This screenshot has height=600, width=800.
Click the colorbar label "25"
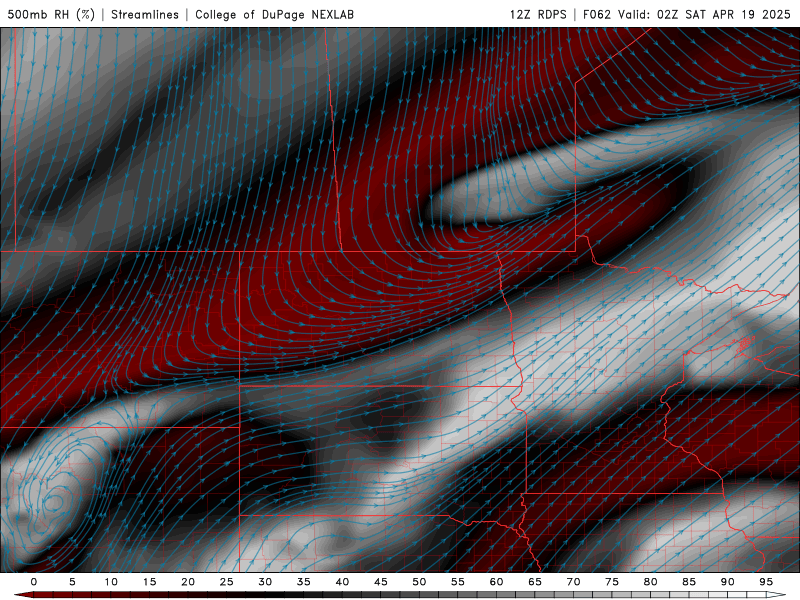(x=227, y=582)
